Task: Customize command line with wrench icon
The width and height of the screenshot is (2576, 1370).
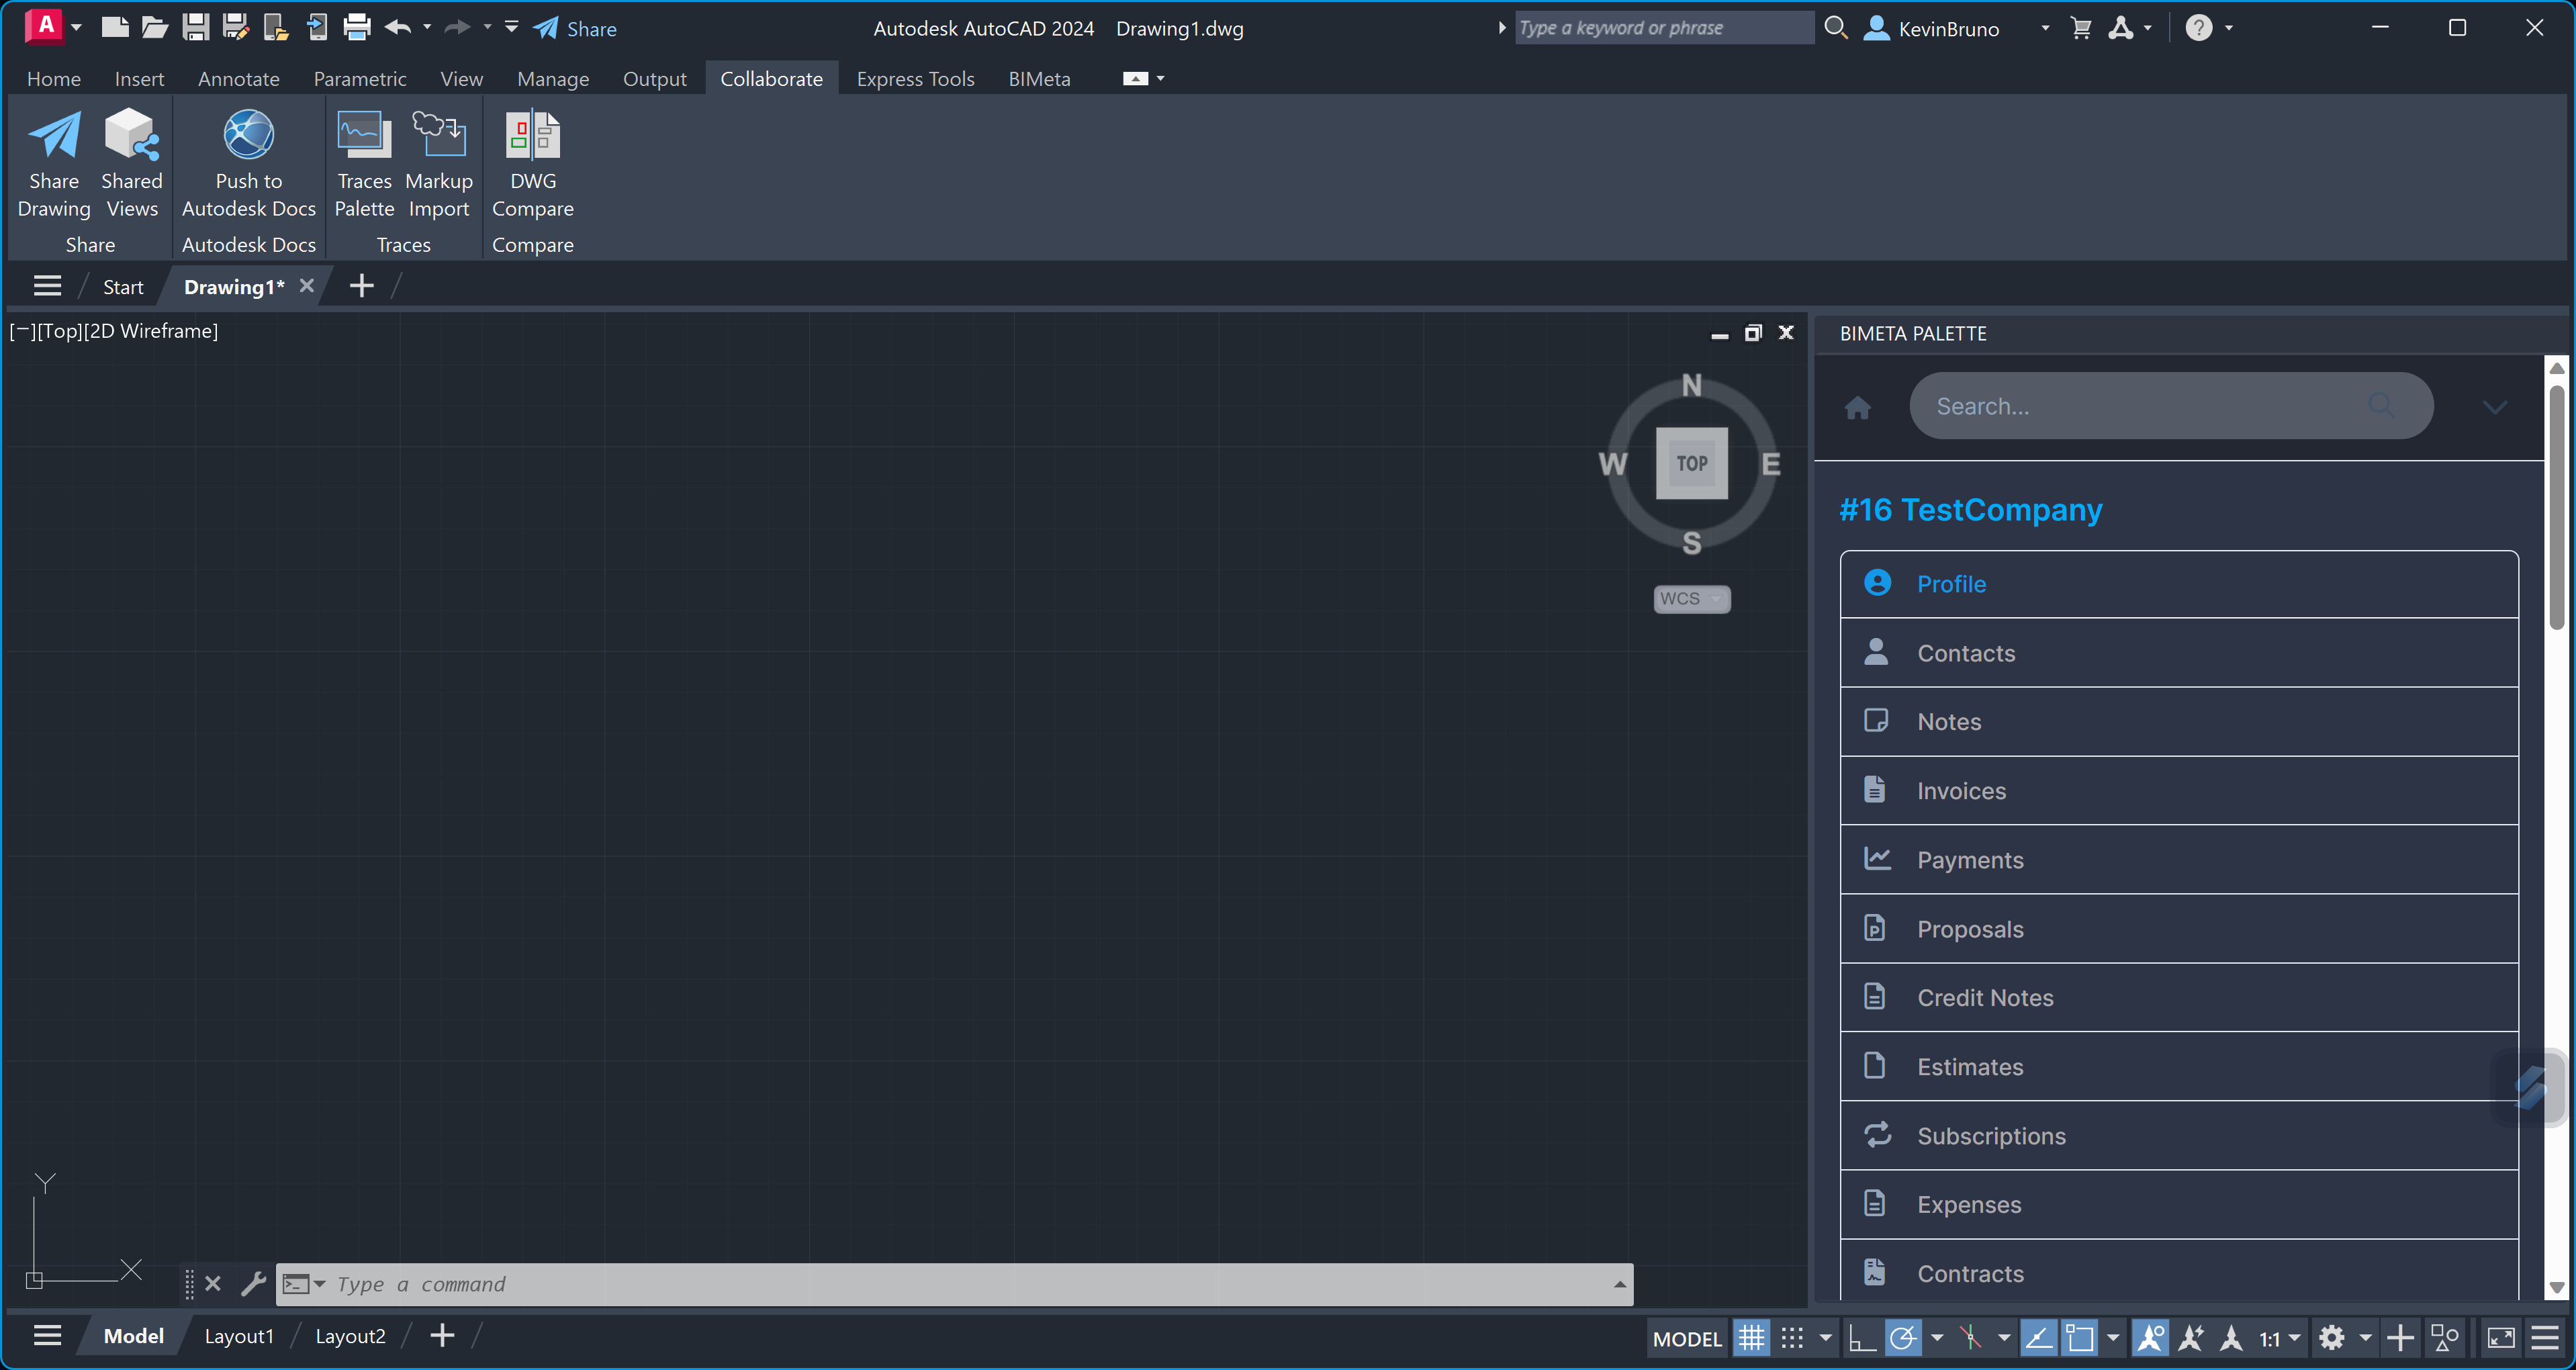Action: [x=253, y=1283]
